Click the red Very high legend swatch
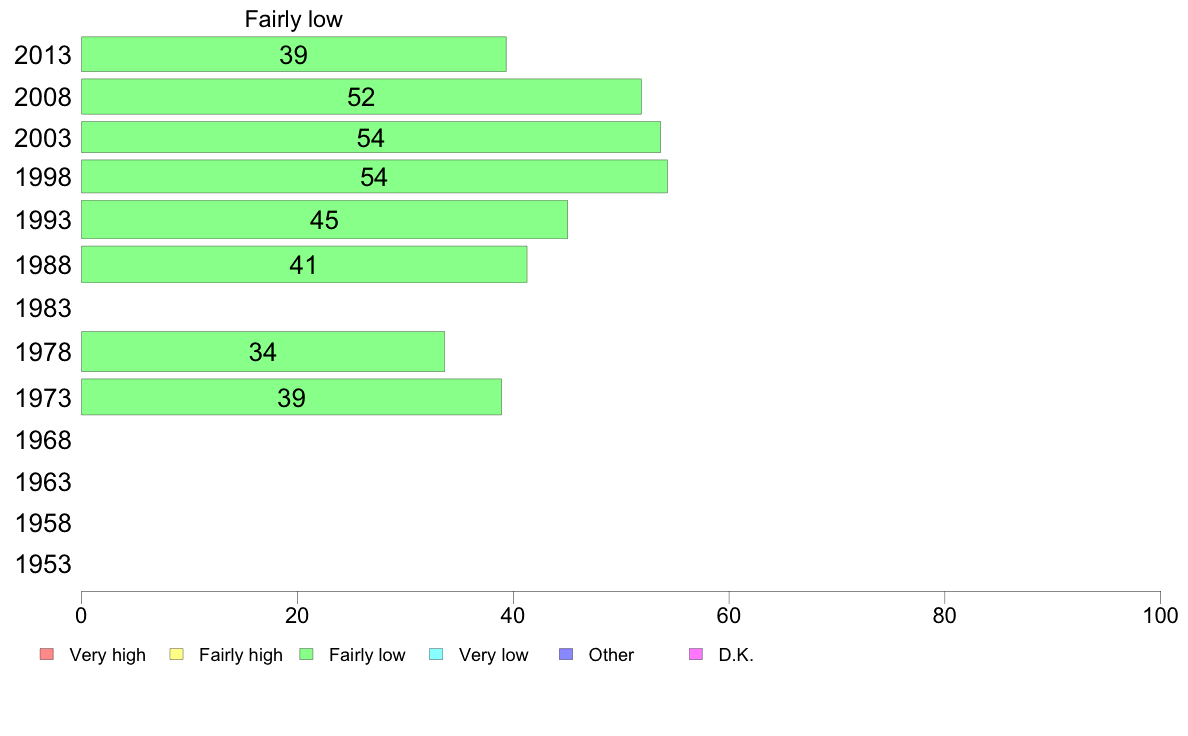Screen dimensions: 1188x736 click(x=46, y=655)
